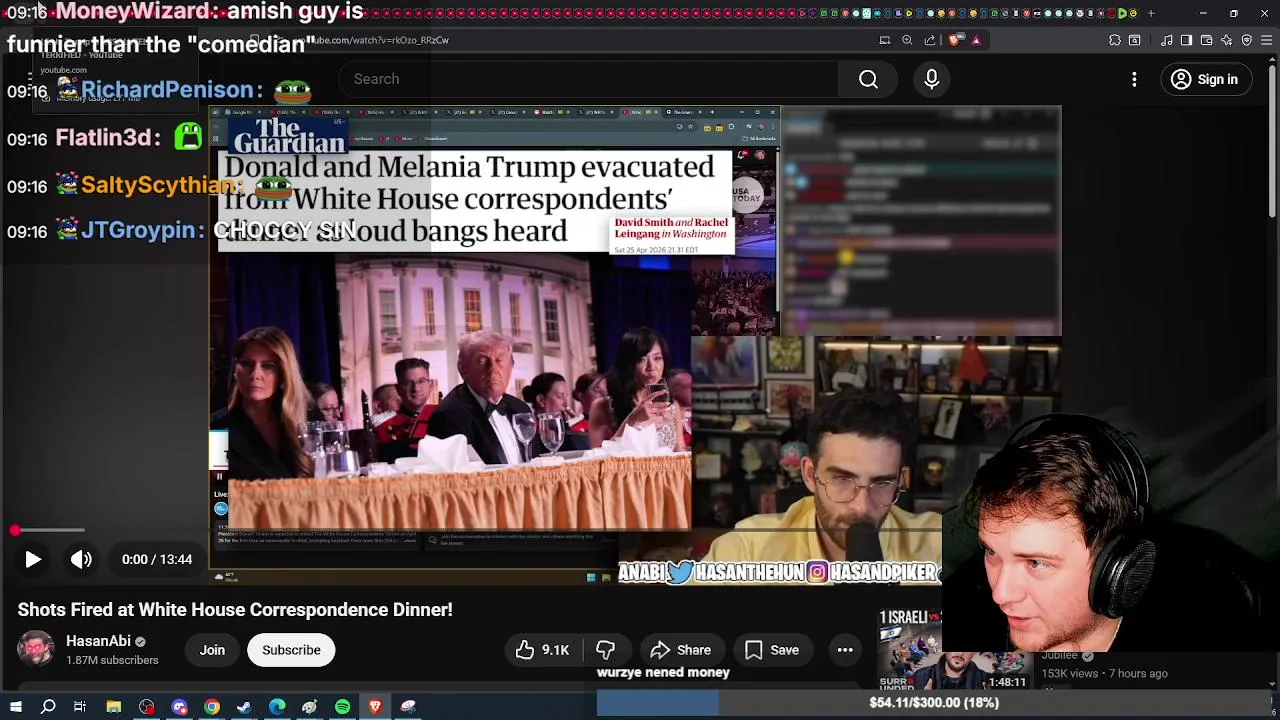Focus the YouTube Search input field

tap(590, 79)
